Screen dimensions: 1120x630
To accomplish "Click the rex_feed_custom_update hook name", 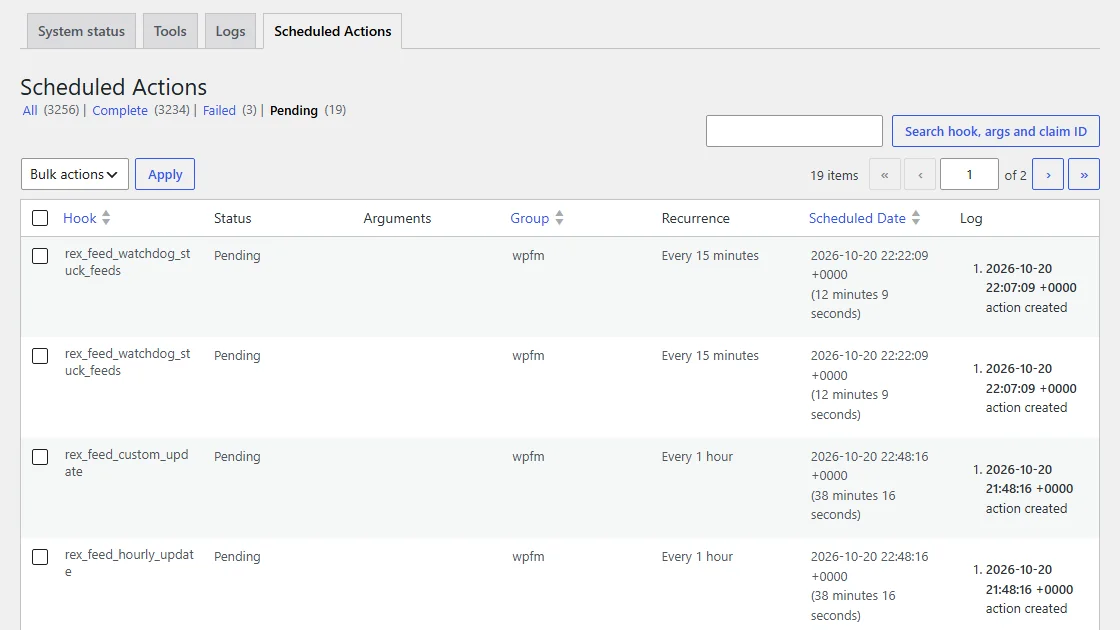I will (x=126, y=463).
